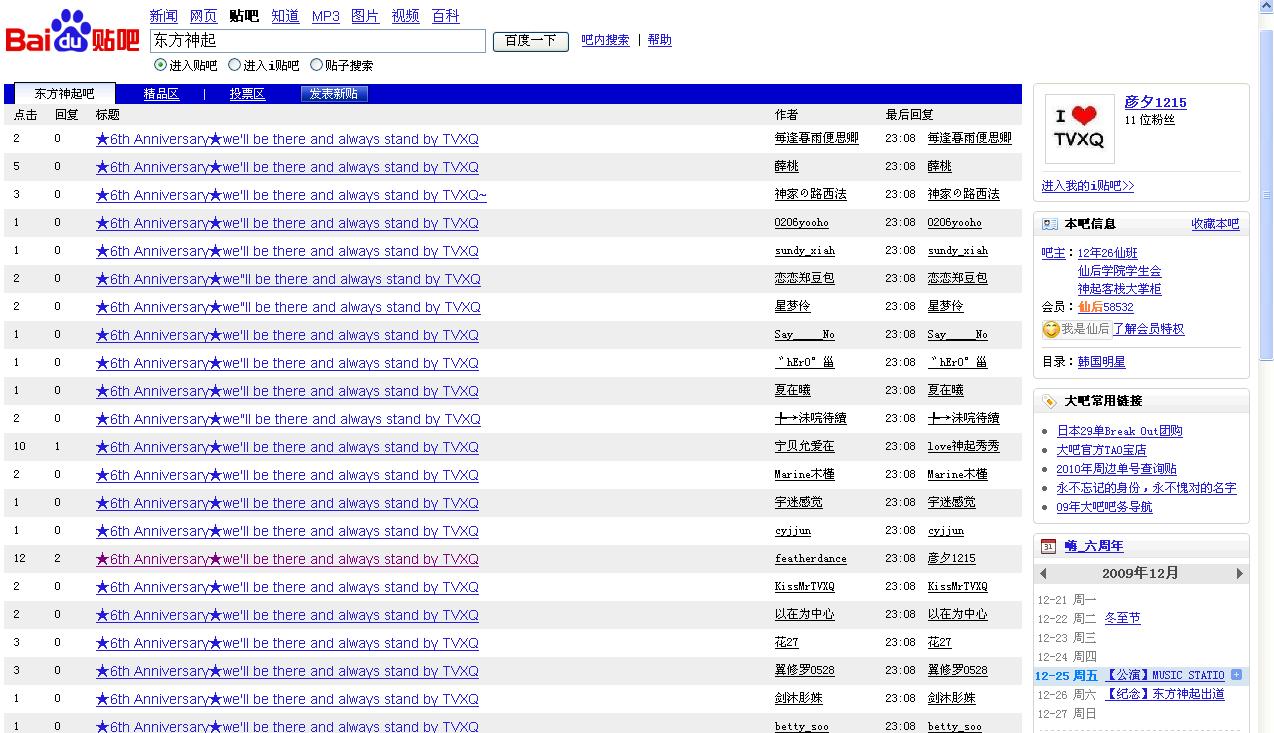Open the 韩国明星 directory link
The image size is (1274, 733).
(1102, 362)
